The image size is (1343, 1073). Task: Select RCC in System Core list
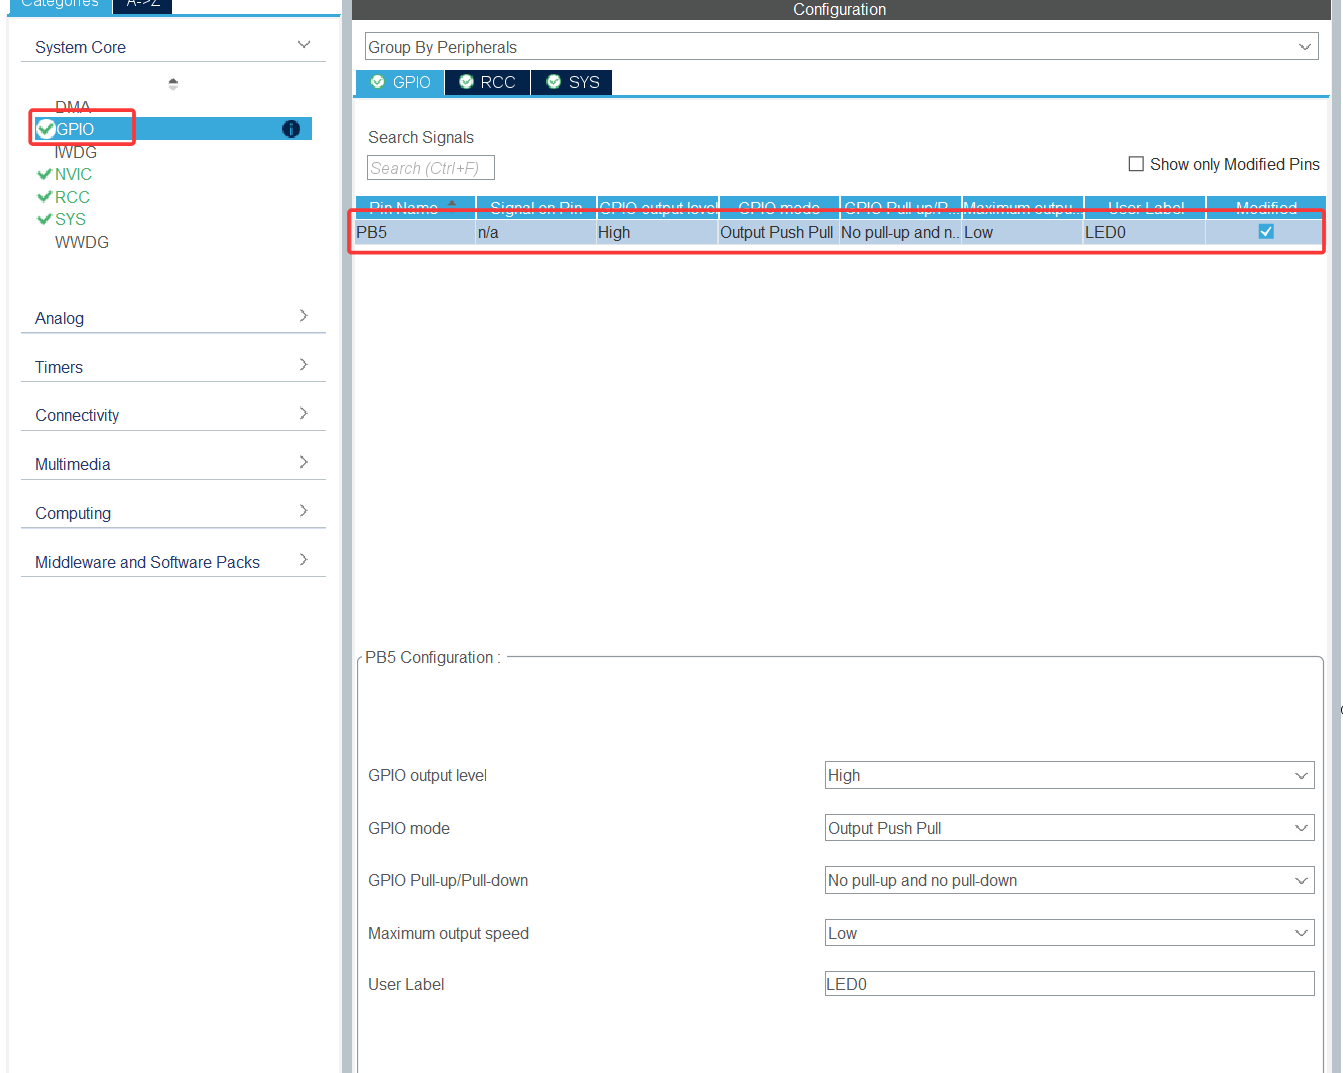72,197
